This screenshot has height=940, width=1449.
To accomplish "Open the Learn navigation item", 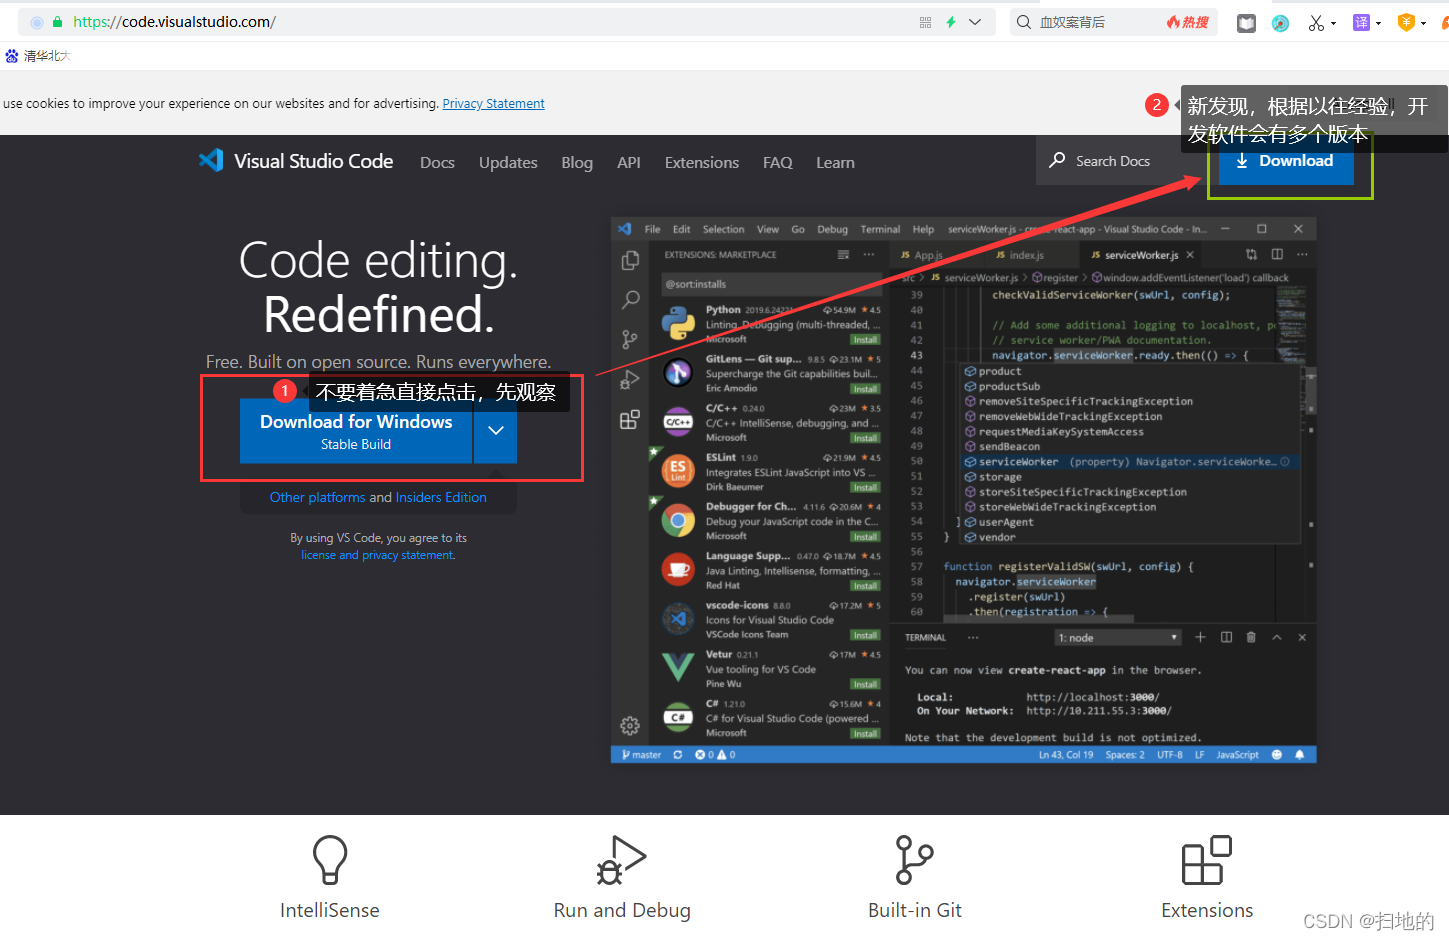I will 835,162.
